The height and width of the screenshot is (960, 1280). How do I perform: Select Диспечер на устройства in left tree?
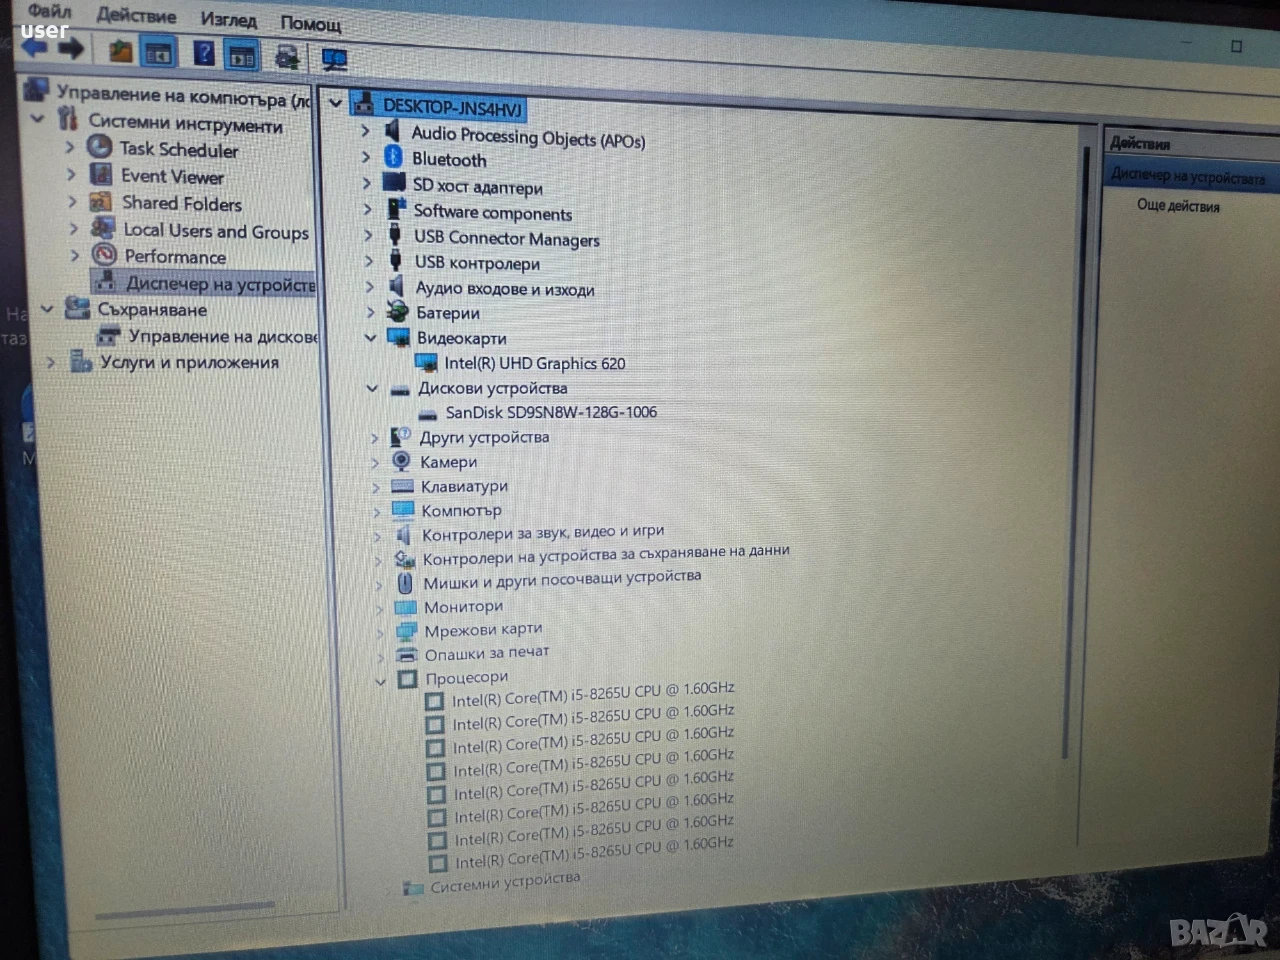click(219, 284)
